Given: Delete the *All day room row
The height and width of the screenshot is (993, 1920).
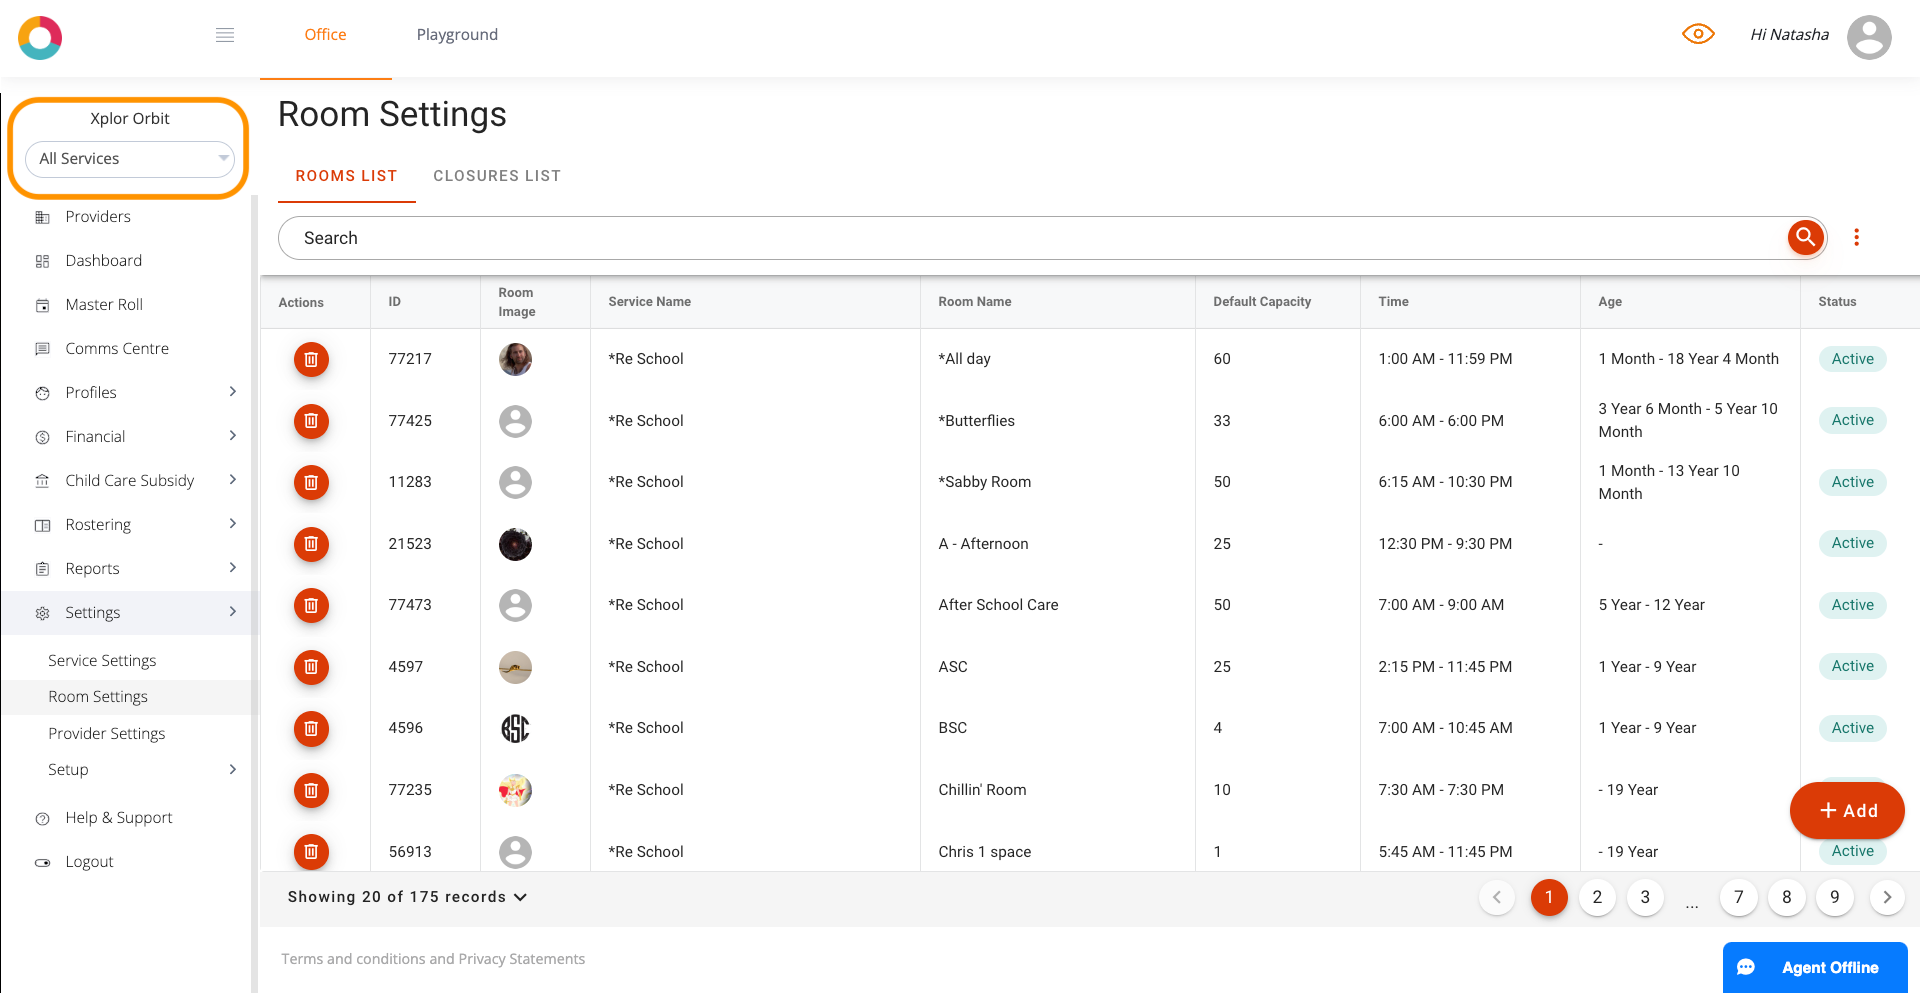Looking at the screenshot, I should tap(311, 359).
